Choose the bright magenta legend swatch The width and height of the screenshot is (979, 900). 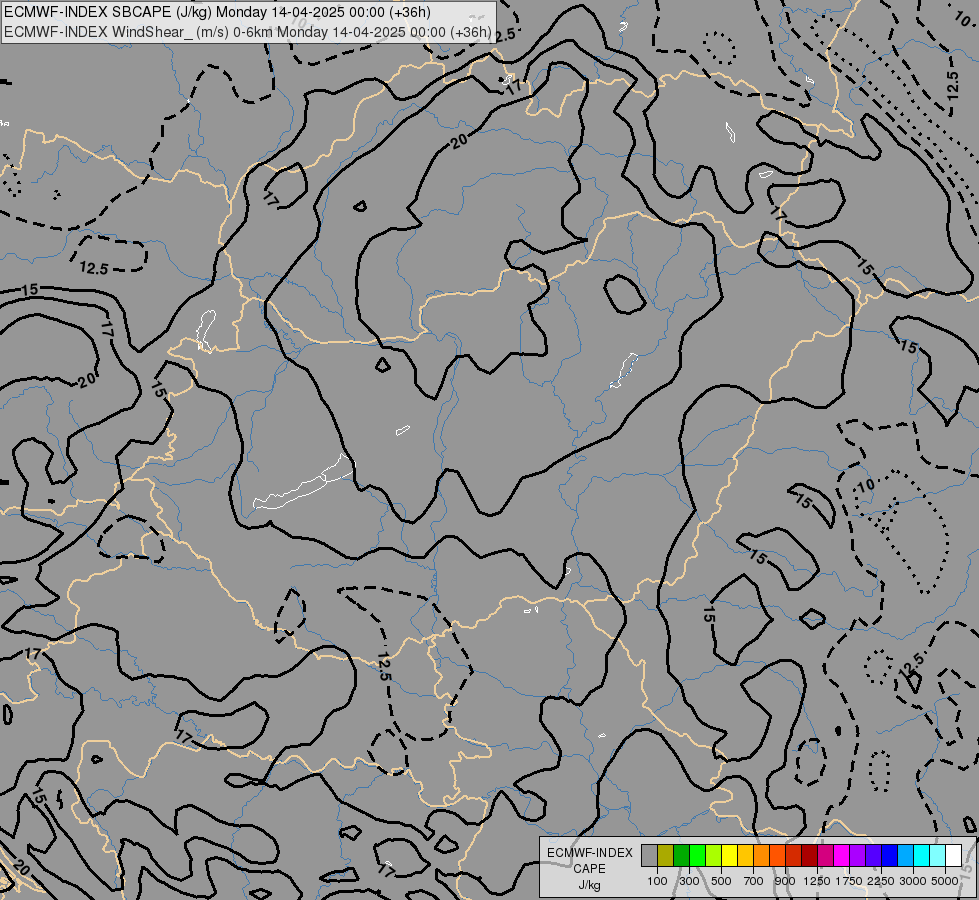click(842, 855)
